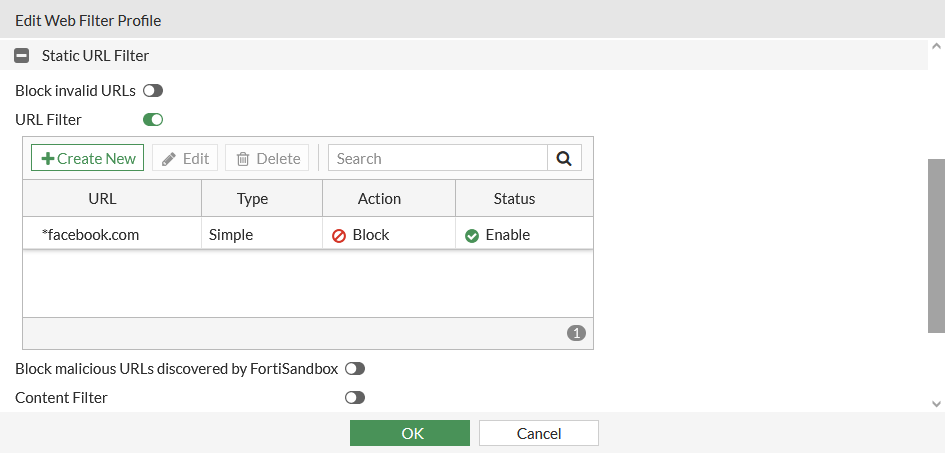
Task: Click the green Enable status checkmark
Action: click(x=472, y=235)
